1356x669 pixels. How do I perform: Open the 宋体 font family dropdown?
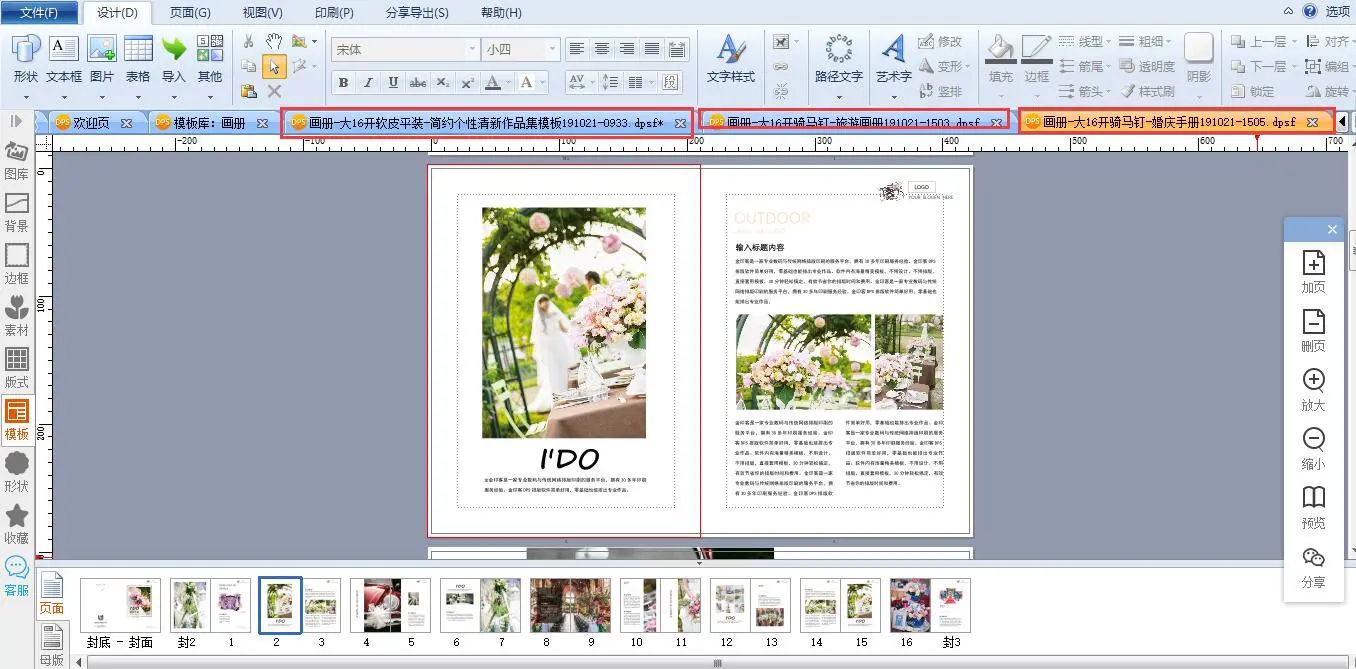point(472,49)
